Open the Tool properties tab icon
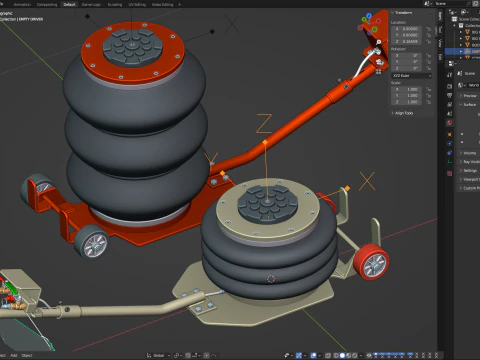Viewport: 480px width, 360px height. click(450, 75)
